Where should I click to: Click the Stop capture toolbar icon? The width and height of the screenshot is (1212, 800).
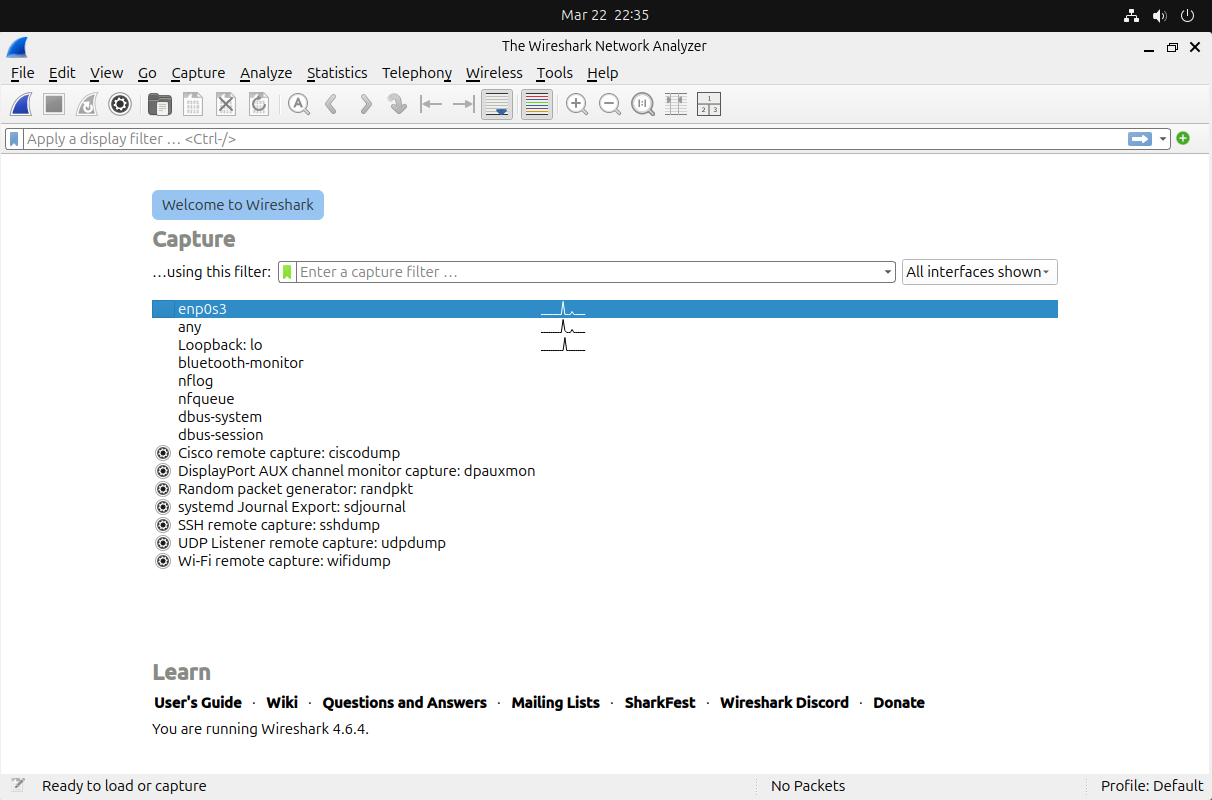[x=54, y=104]
